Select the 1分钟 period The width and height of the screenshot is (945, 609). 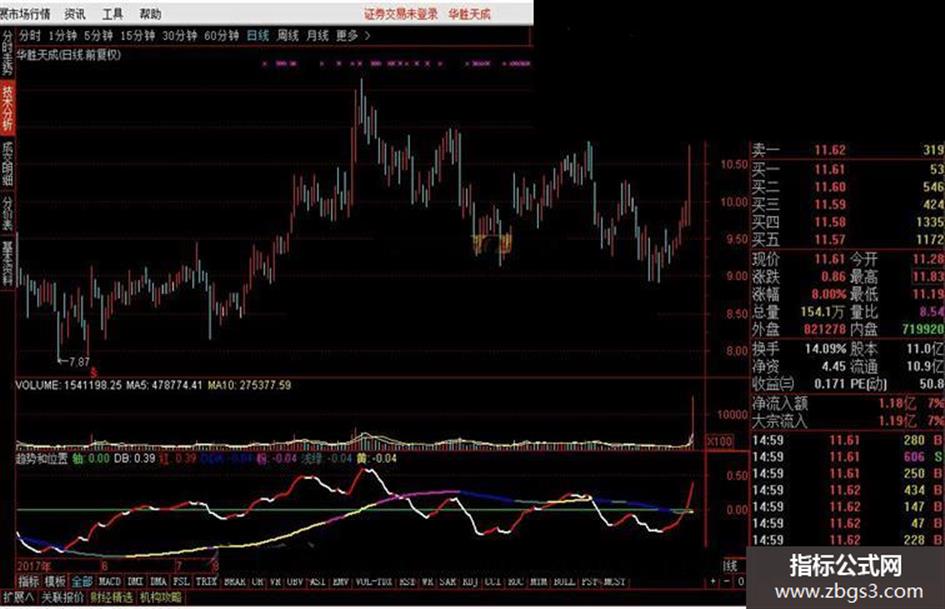(63, 36)
